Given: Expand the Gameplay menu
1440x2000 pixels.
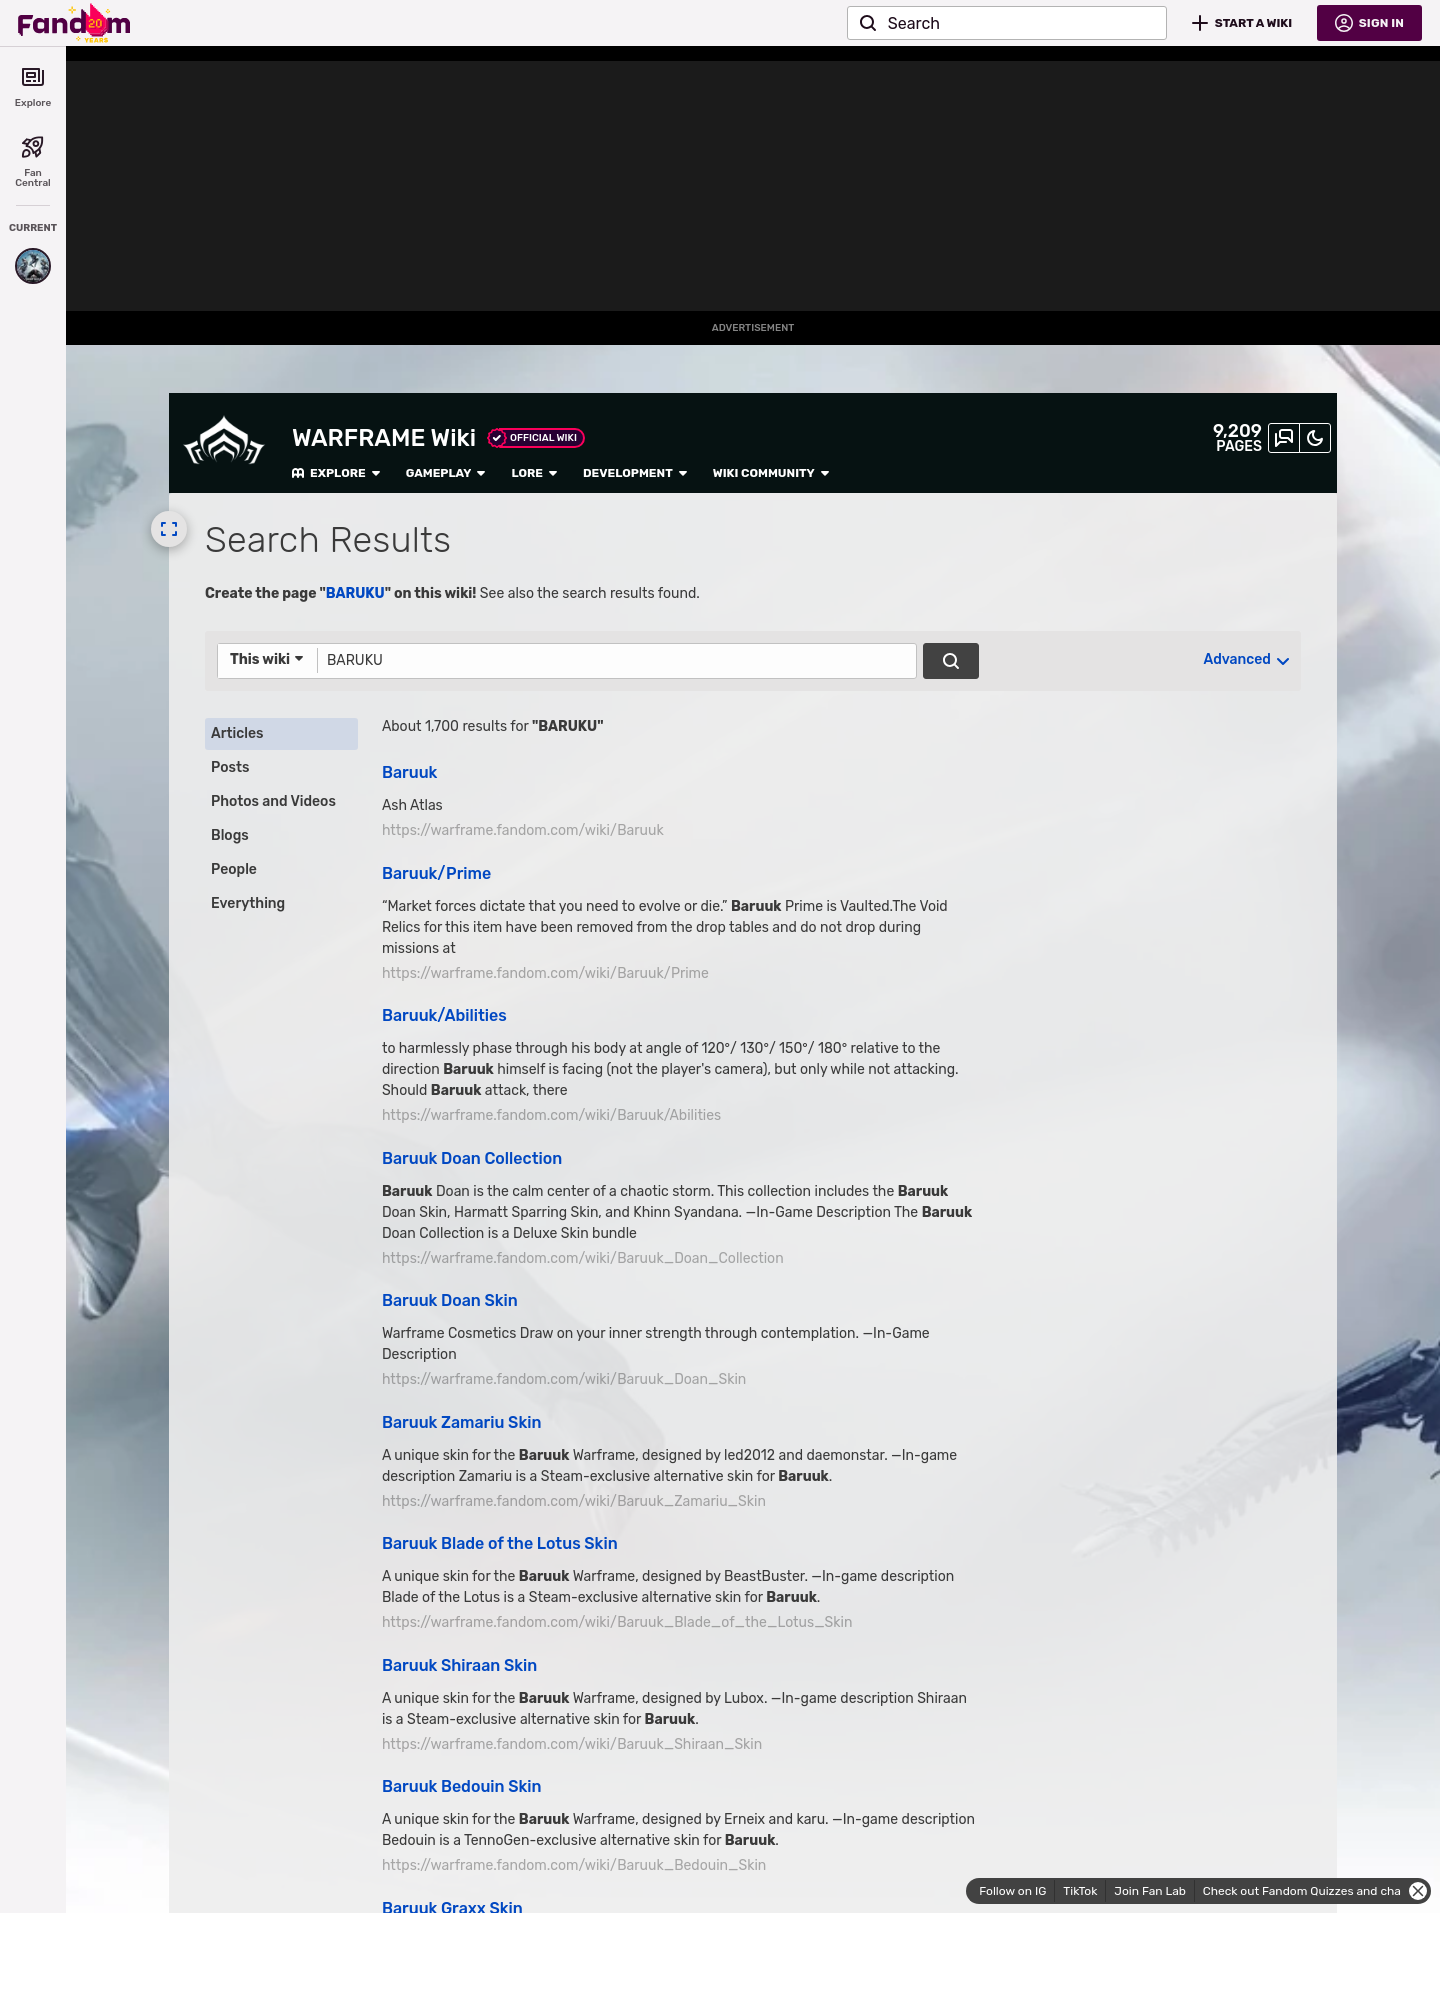Looking at the screenshot, I should 445,473.
